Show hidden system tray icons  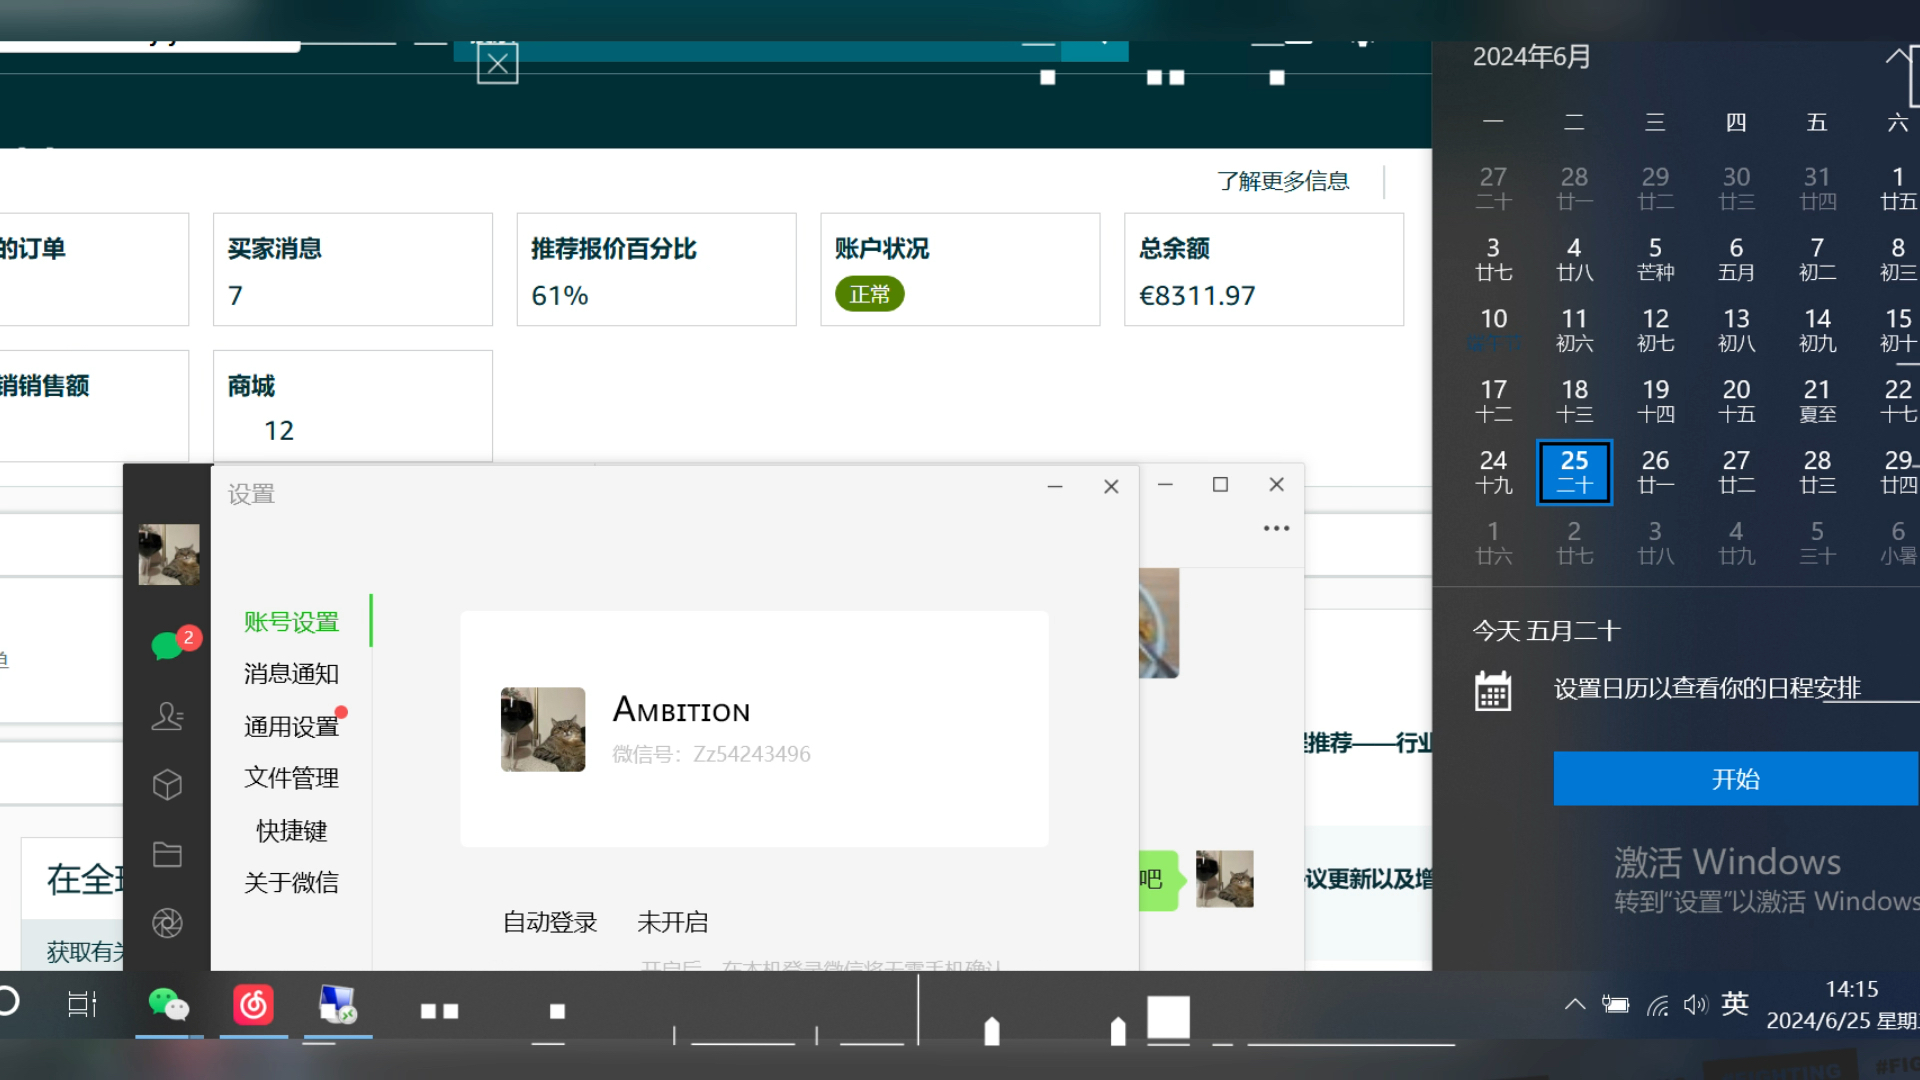pyautogui.click(x=1575, y=1004)
